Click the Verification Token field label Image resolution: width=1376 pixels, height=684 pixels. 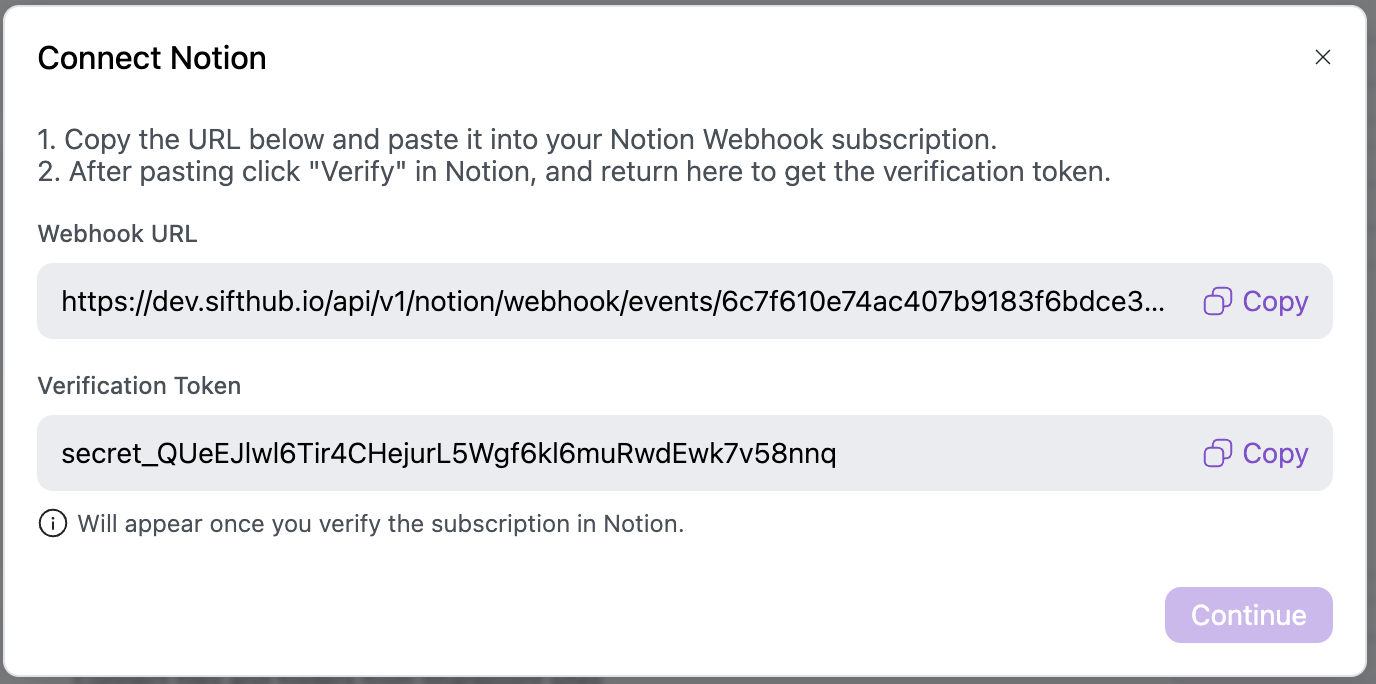(139, 386)
